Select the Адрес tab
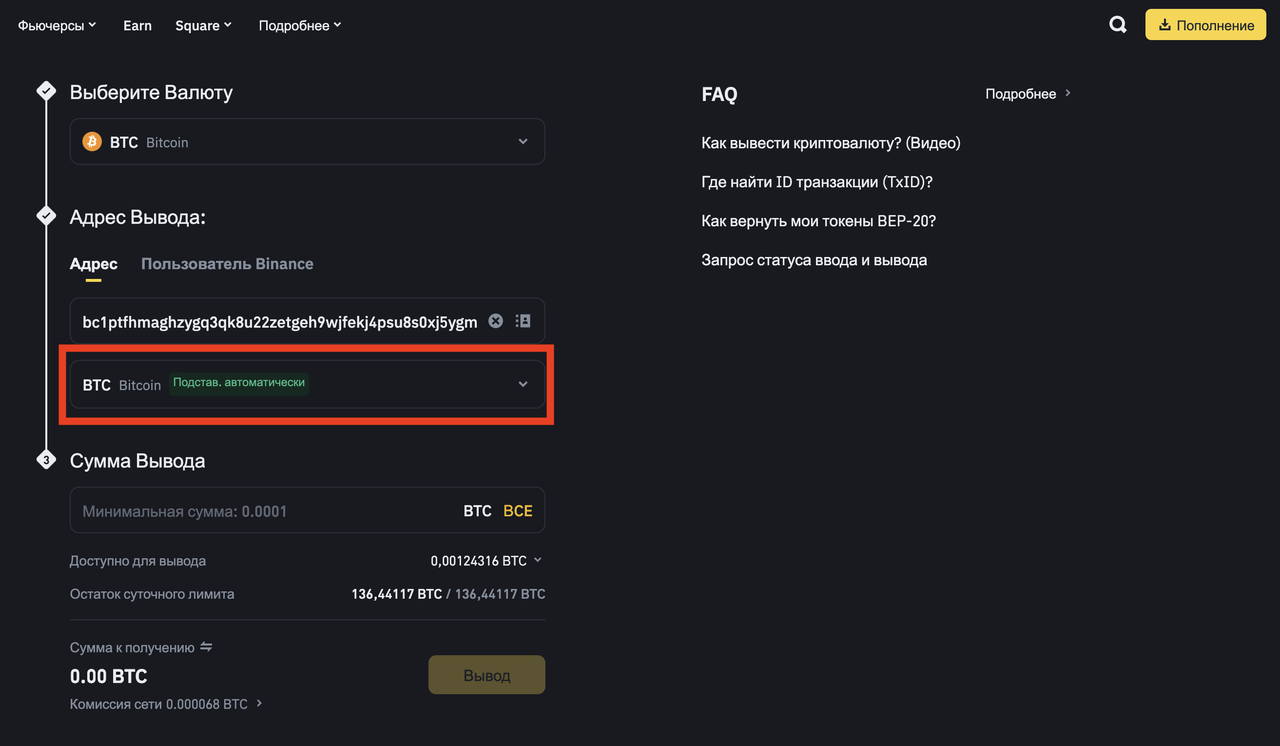Image resolution: width=1280 pixels, height=746 pixels. [x=93, y=264]
